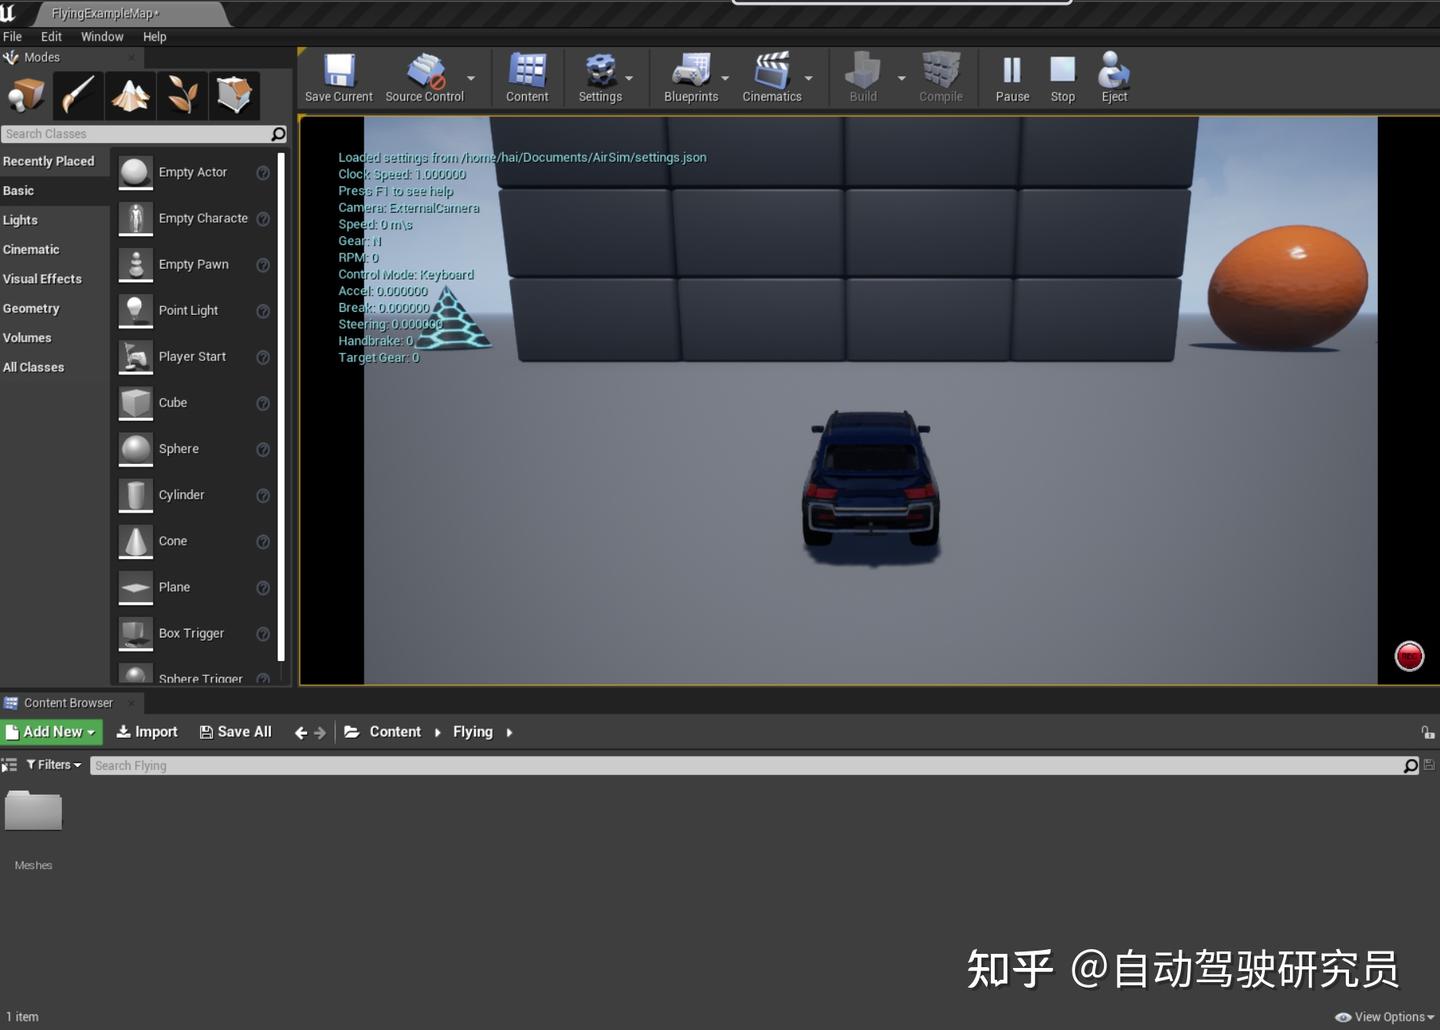Open the Filters dropdown

tap(54, 765)
